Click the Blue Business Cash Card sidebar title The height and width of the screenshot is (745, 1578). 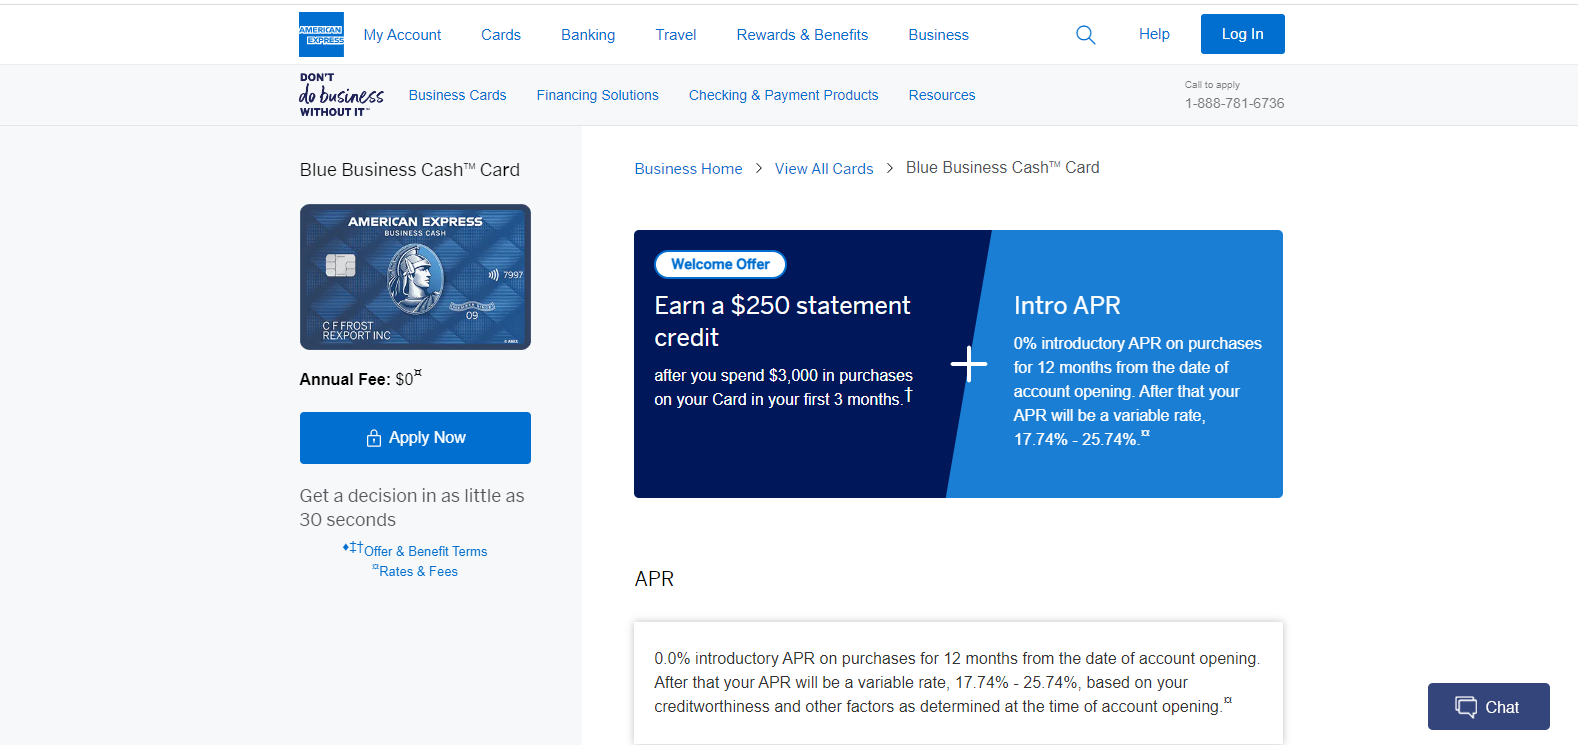point(410,170)
